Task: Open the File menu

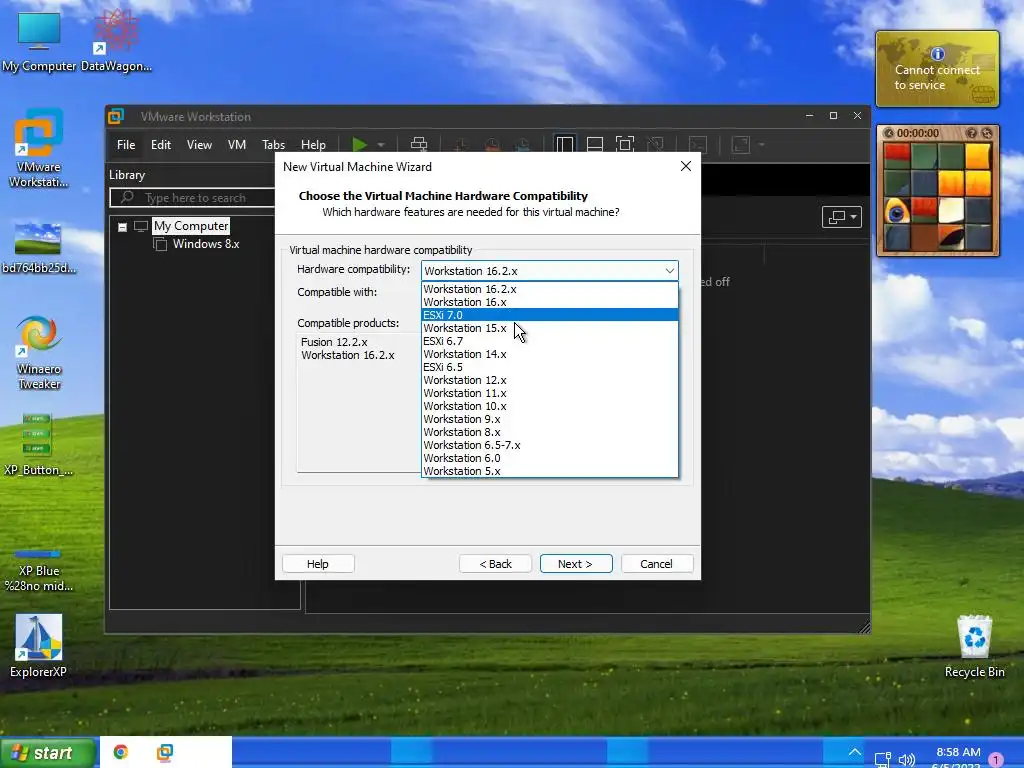Action: coord(126,145)
